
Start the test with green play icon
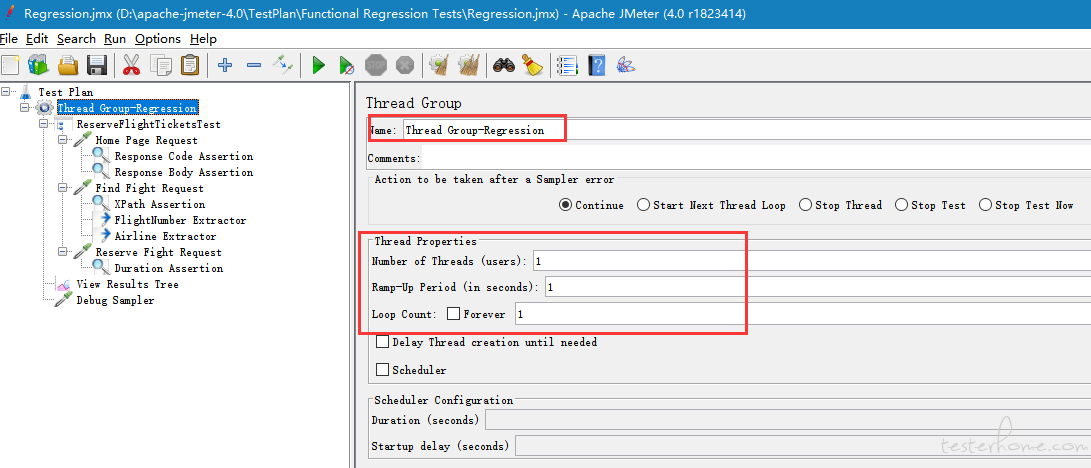pos(319,65)
